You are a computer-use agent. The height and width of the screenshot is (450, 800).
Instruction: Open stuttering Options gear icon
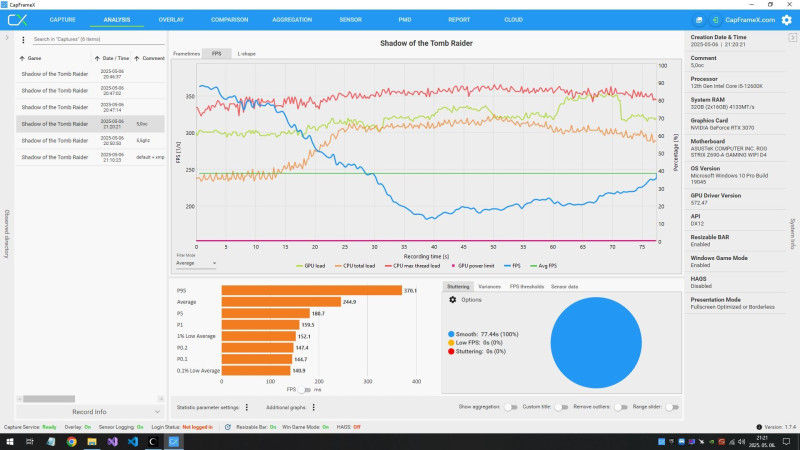[453, 299]
